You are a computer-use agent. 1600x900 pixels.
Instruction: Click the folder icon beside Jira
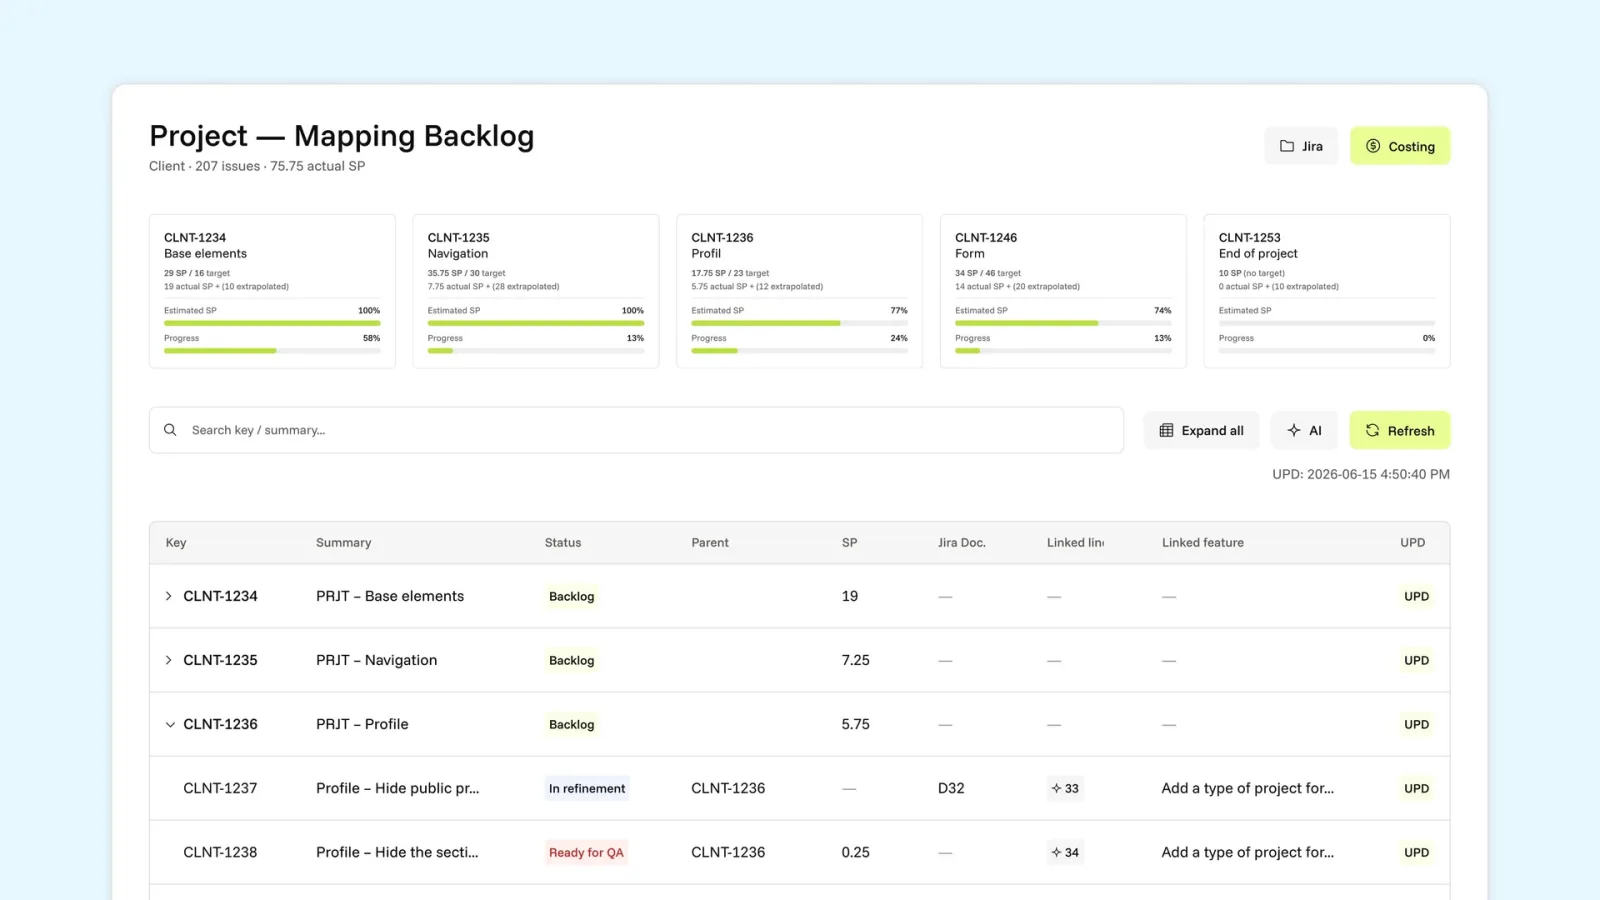(x=1287, y=146)
